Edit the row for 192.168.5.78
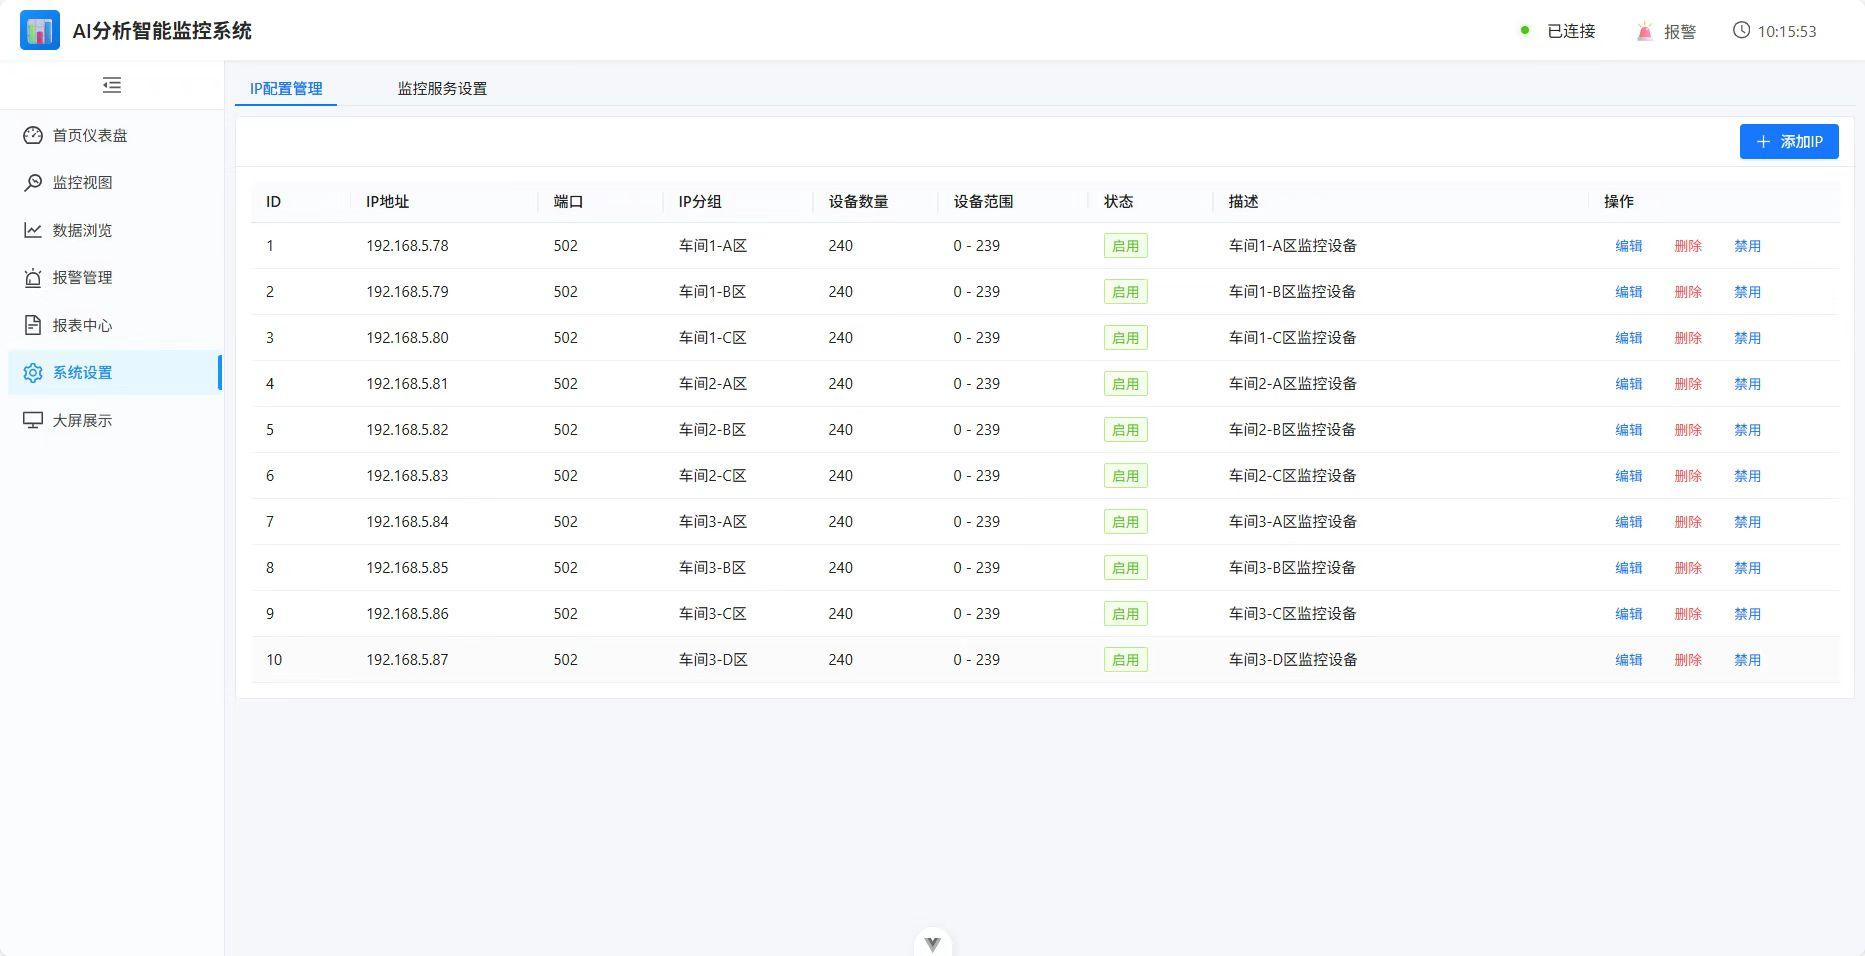The height and width of the screenshot is (956, 1865). coord(1629,246)
